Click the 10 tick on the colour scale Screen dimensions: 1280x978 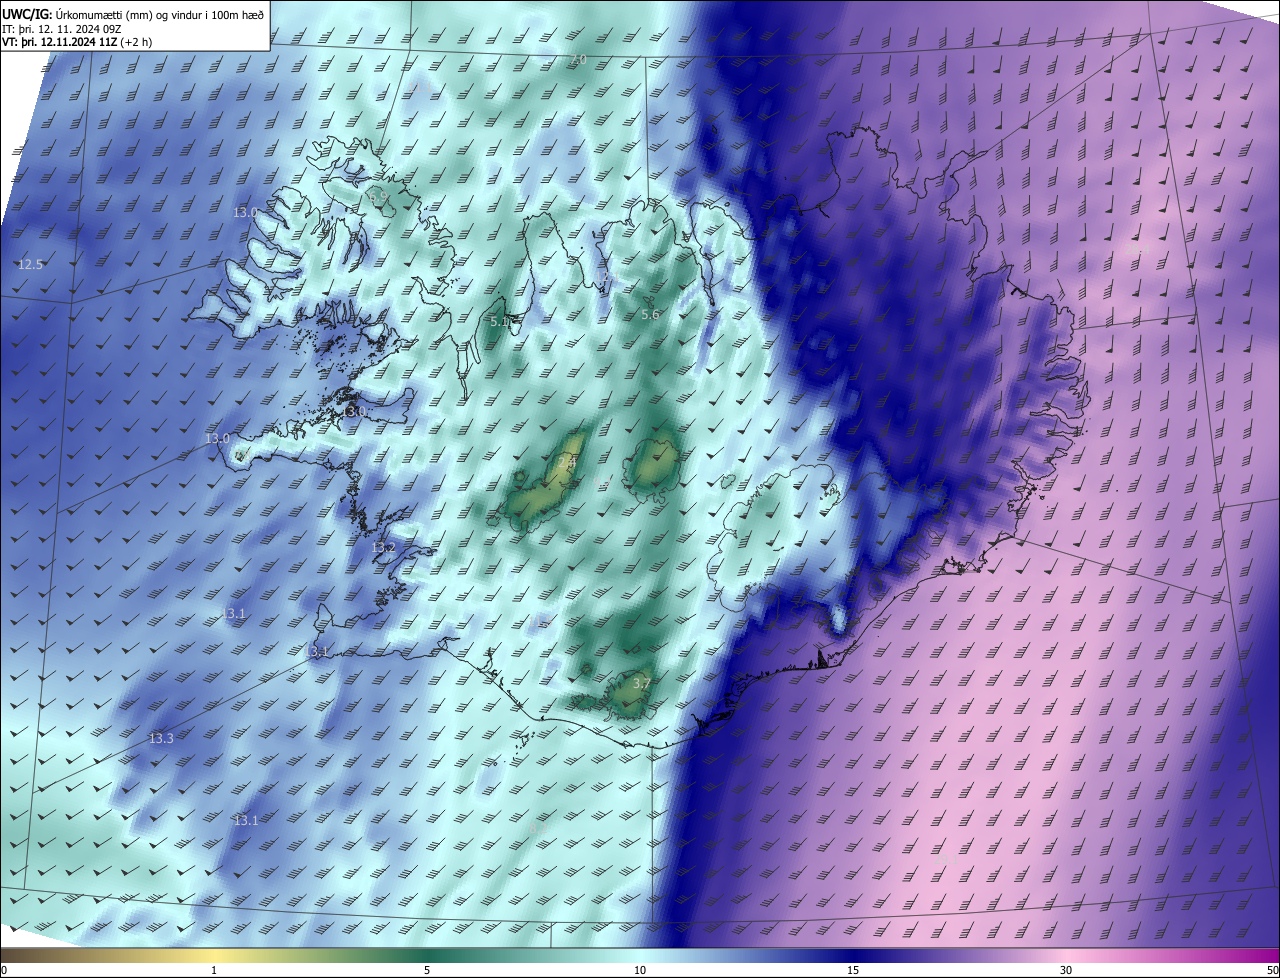click(x=640, y=970)
